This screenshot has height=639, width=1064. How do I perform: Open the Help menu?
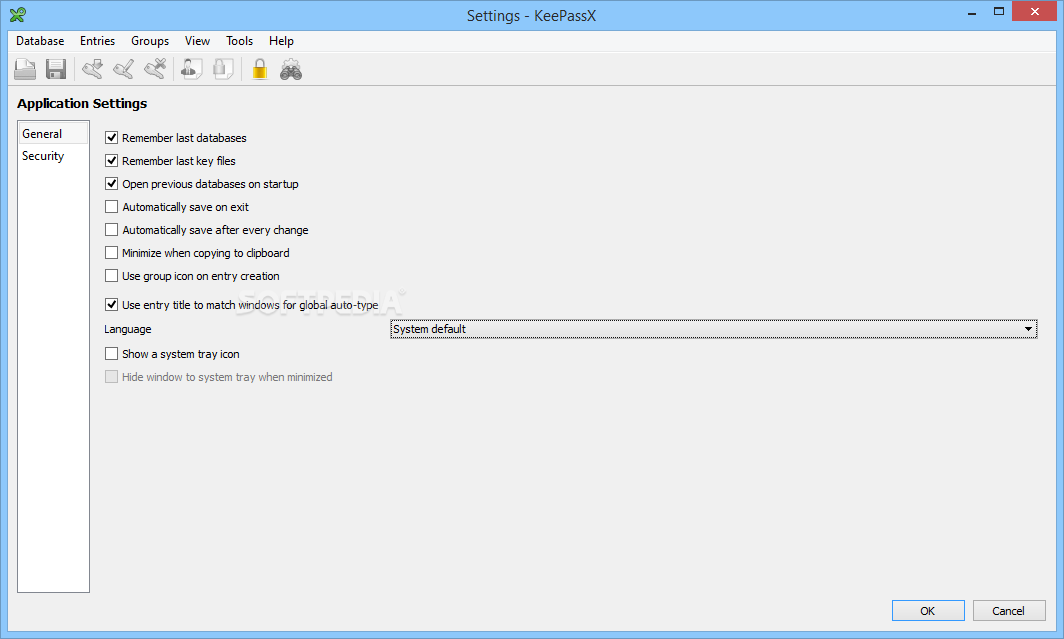click(x=281, y=41)
